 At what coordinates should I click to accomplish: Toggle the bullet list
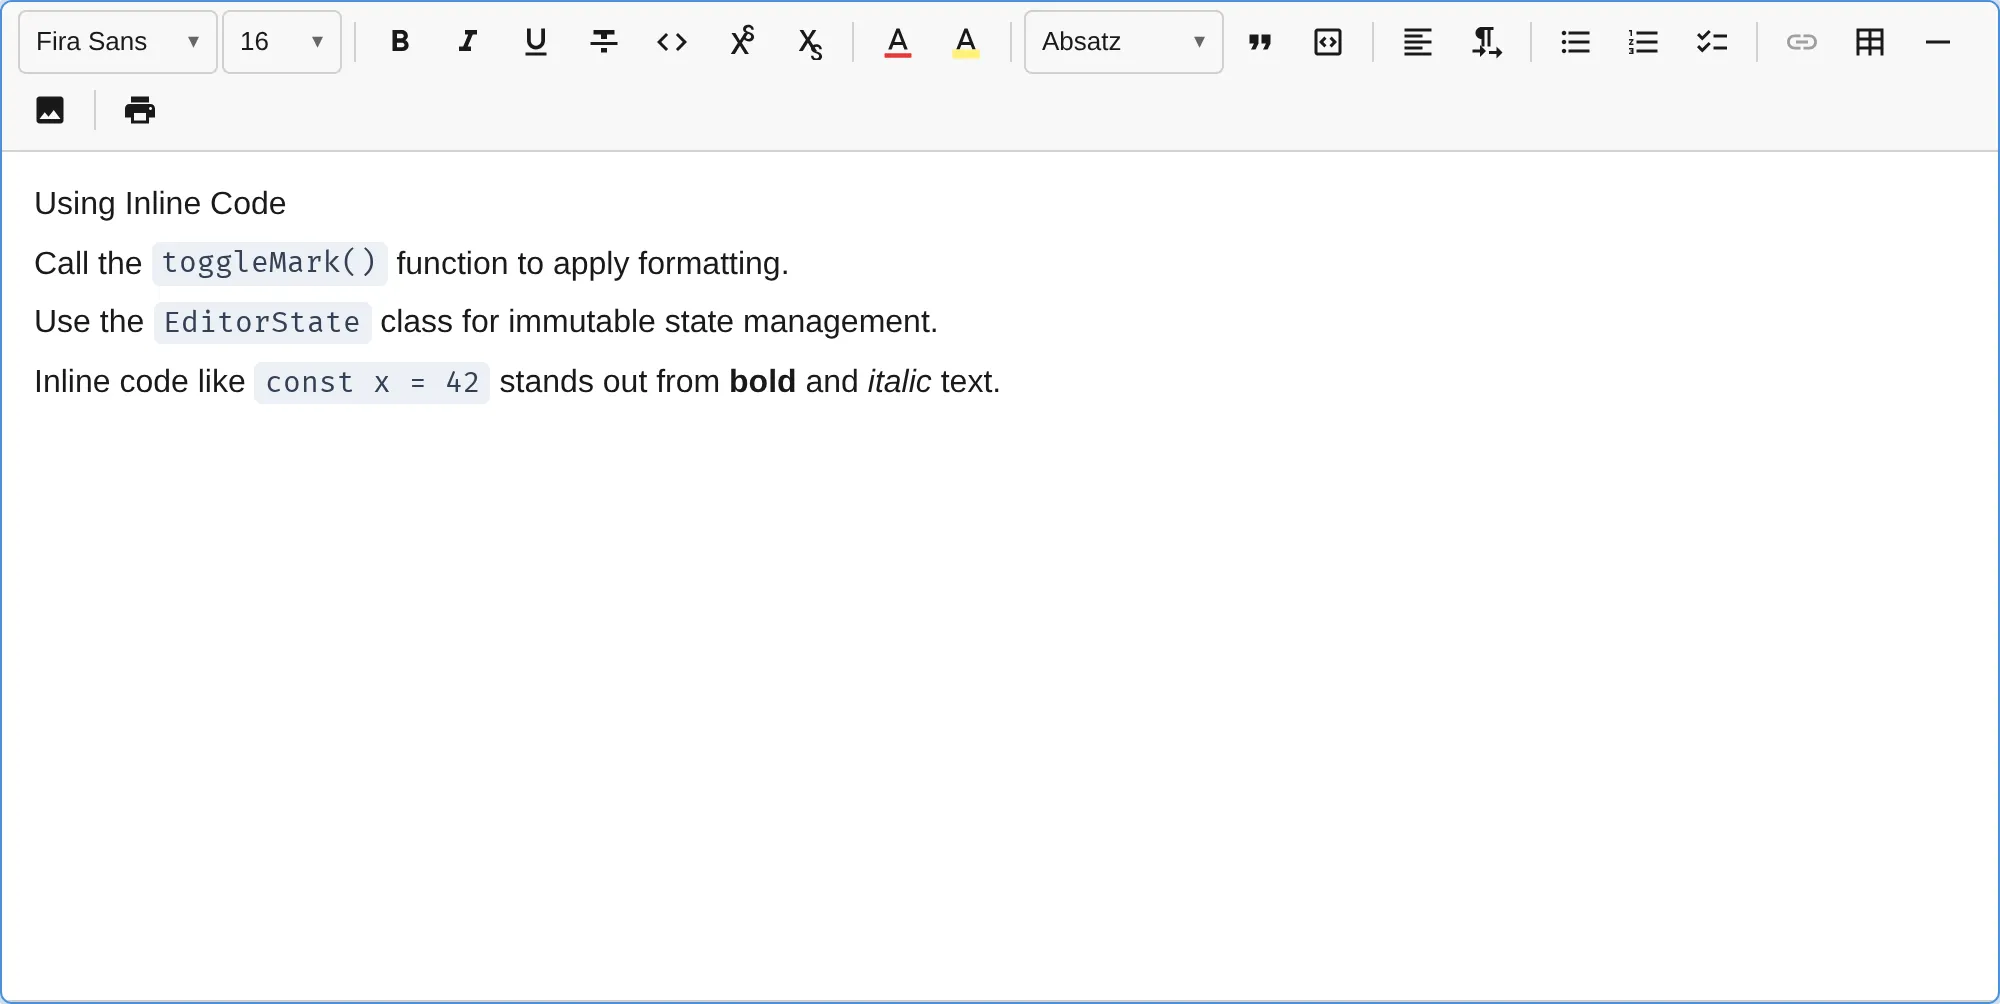(x=1573, y=42)
